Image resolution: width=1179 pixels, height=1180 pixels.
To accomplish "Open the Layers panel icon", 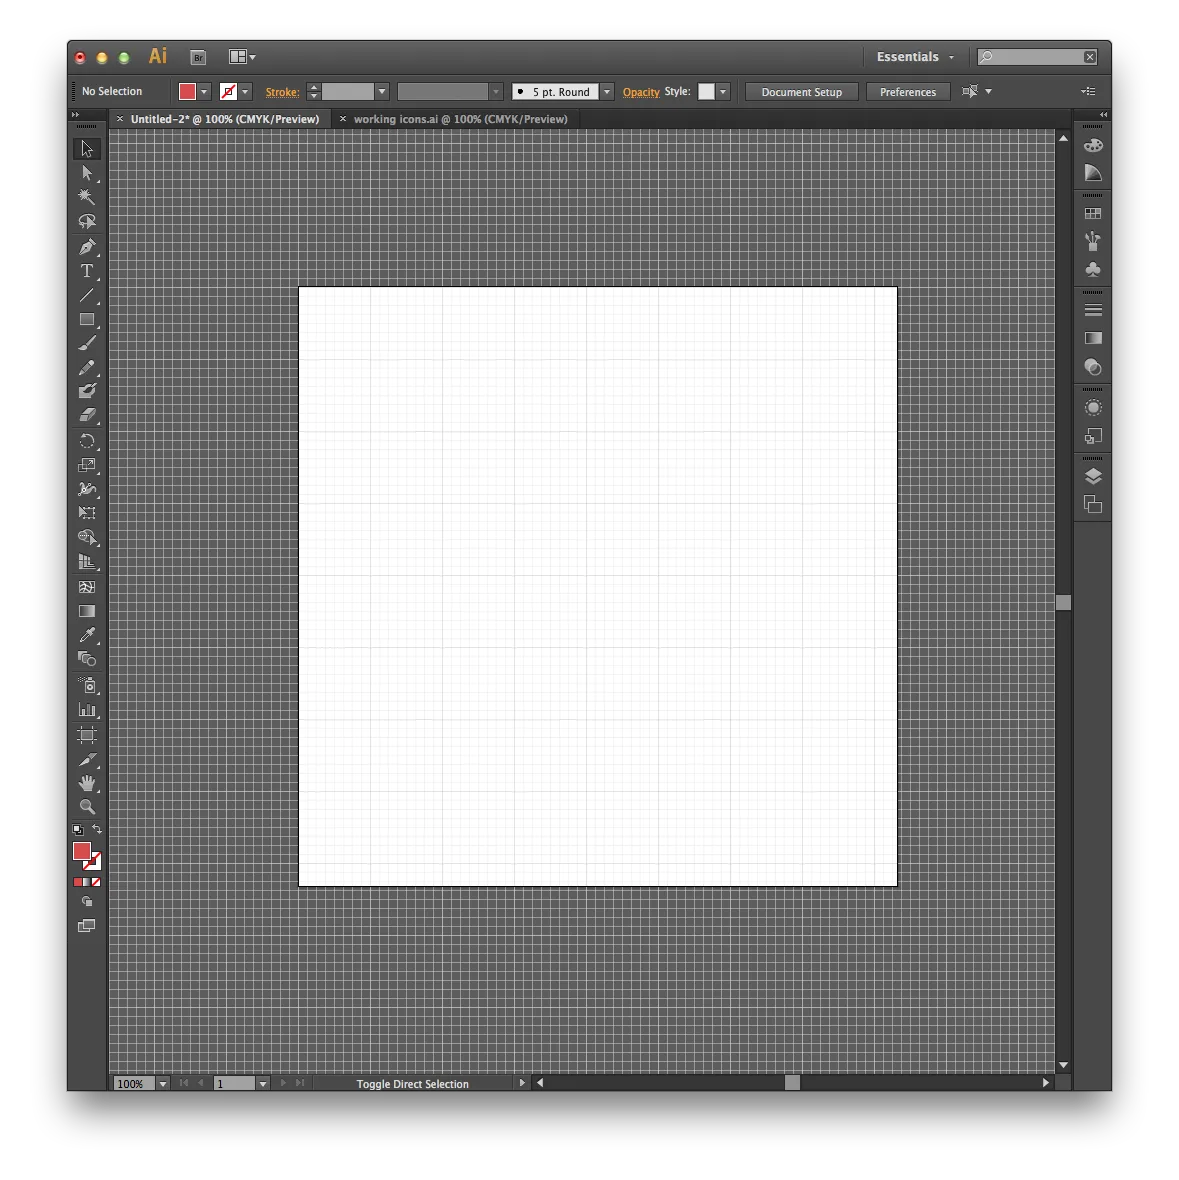I will [x=1093, y=476].
